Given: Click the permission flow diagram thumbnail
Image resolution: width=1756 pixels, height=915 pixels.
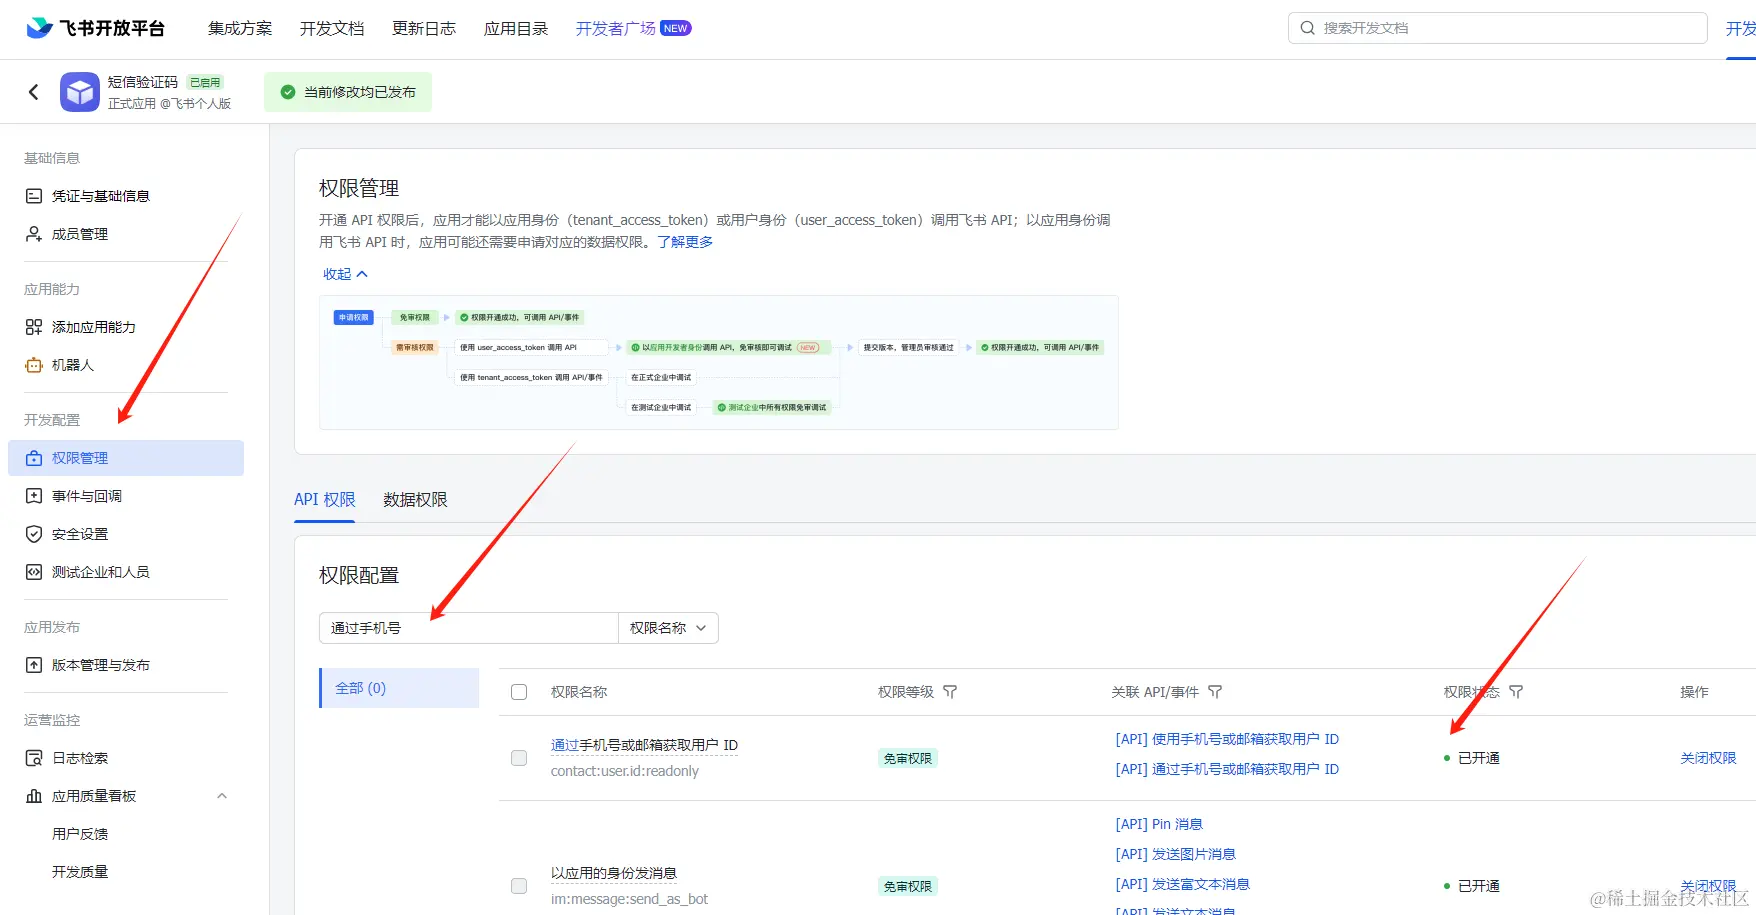Looking at the screenshot, I should coord(719,363).
